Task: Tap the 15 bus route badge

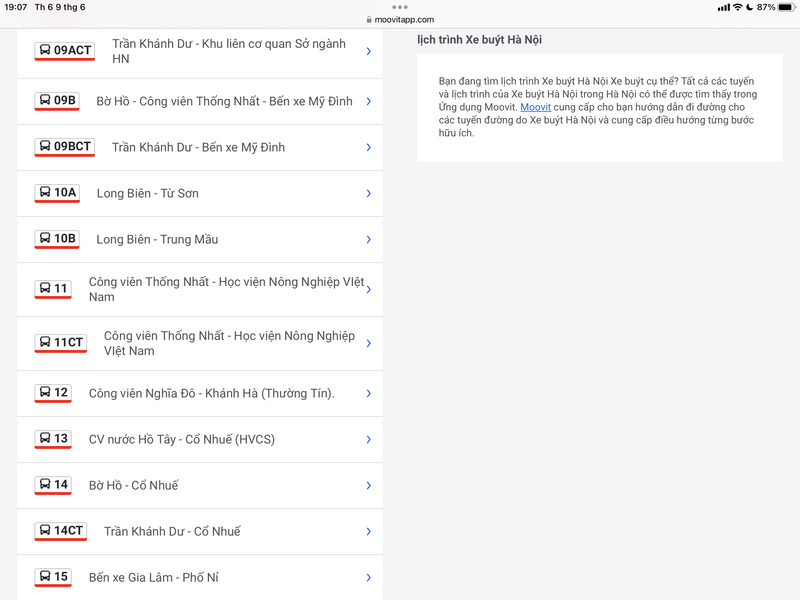Action: pyautogui.click(x=53, y=576)
